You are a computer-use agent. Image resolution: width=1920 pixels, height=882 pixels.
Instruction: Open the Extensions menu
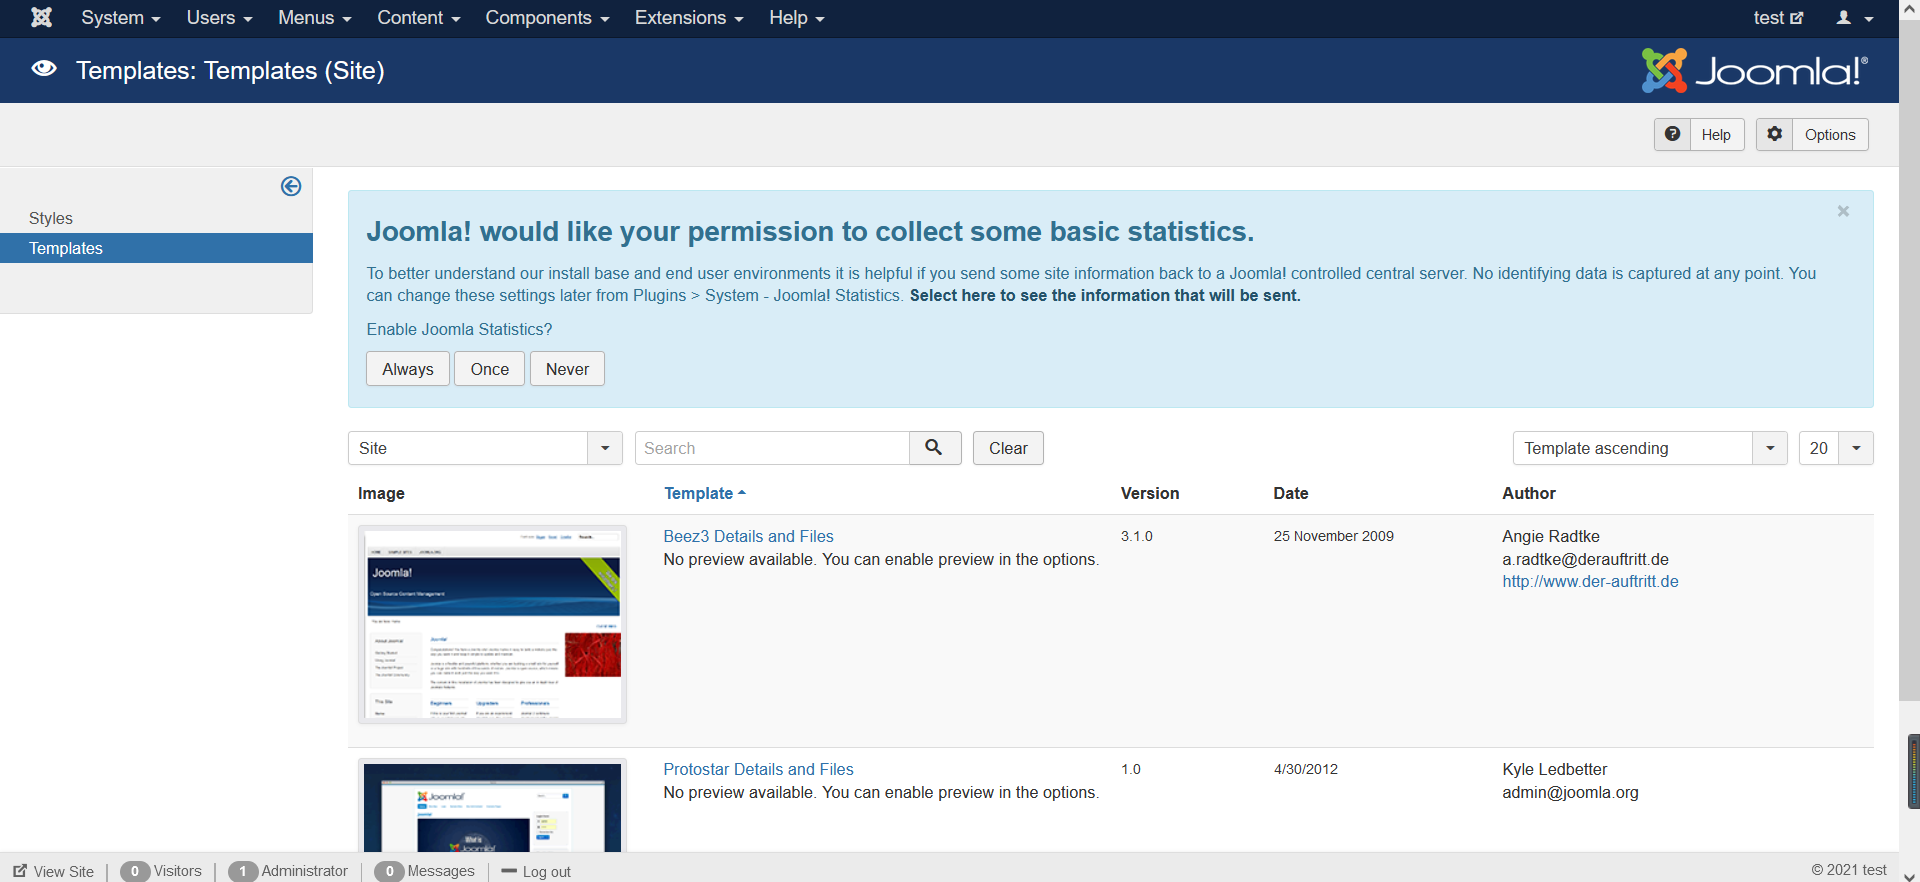point(689,18)
